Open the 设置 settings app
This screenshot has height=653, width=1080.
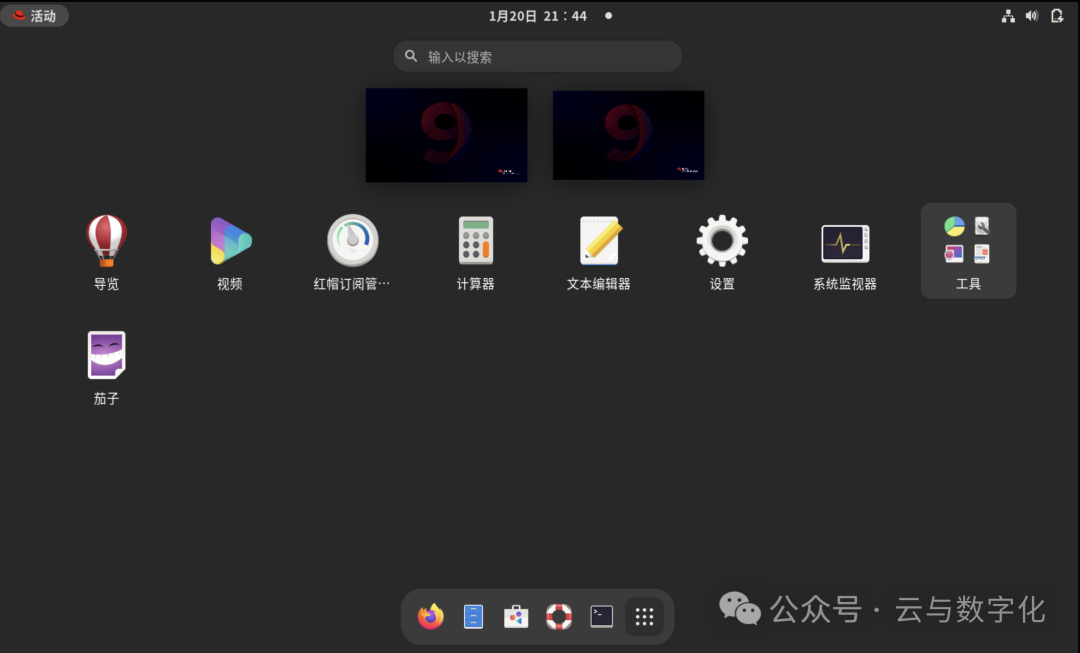click(721, 240)
